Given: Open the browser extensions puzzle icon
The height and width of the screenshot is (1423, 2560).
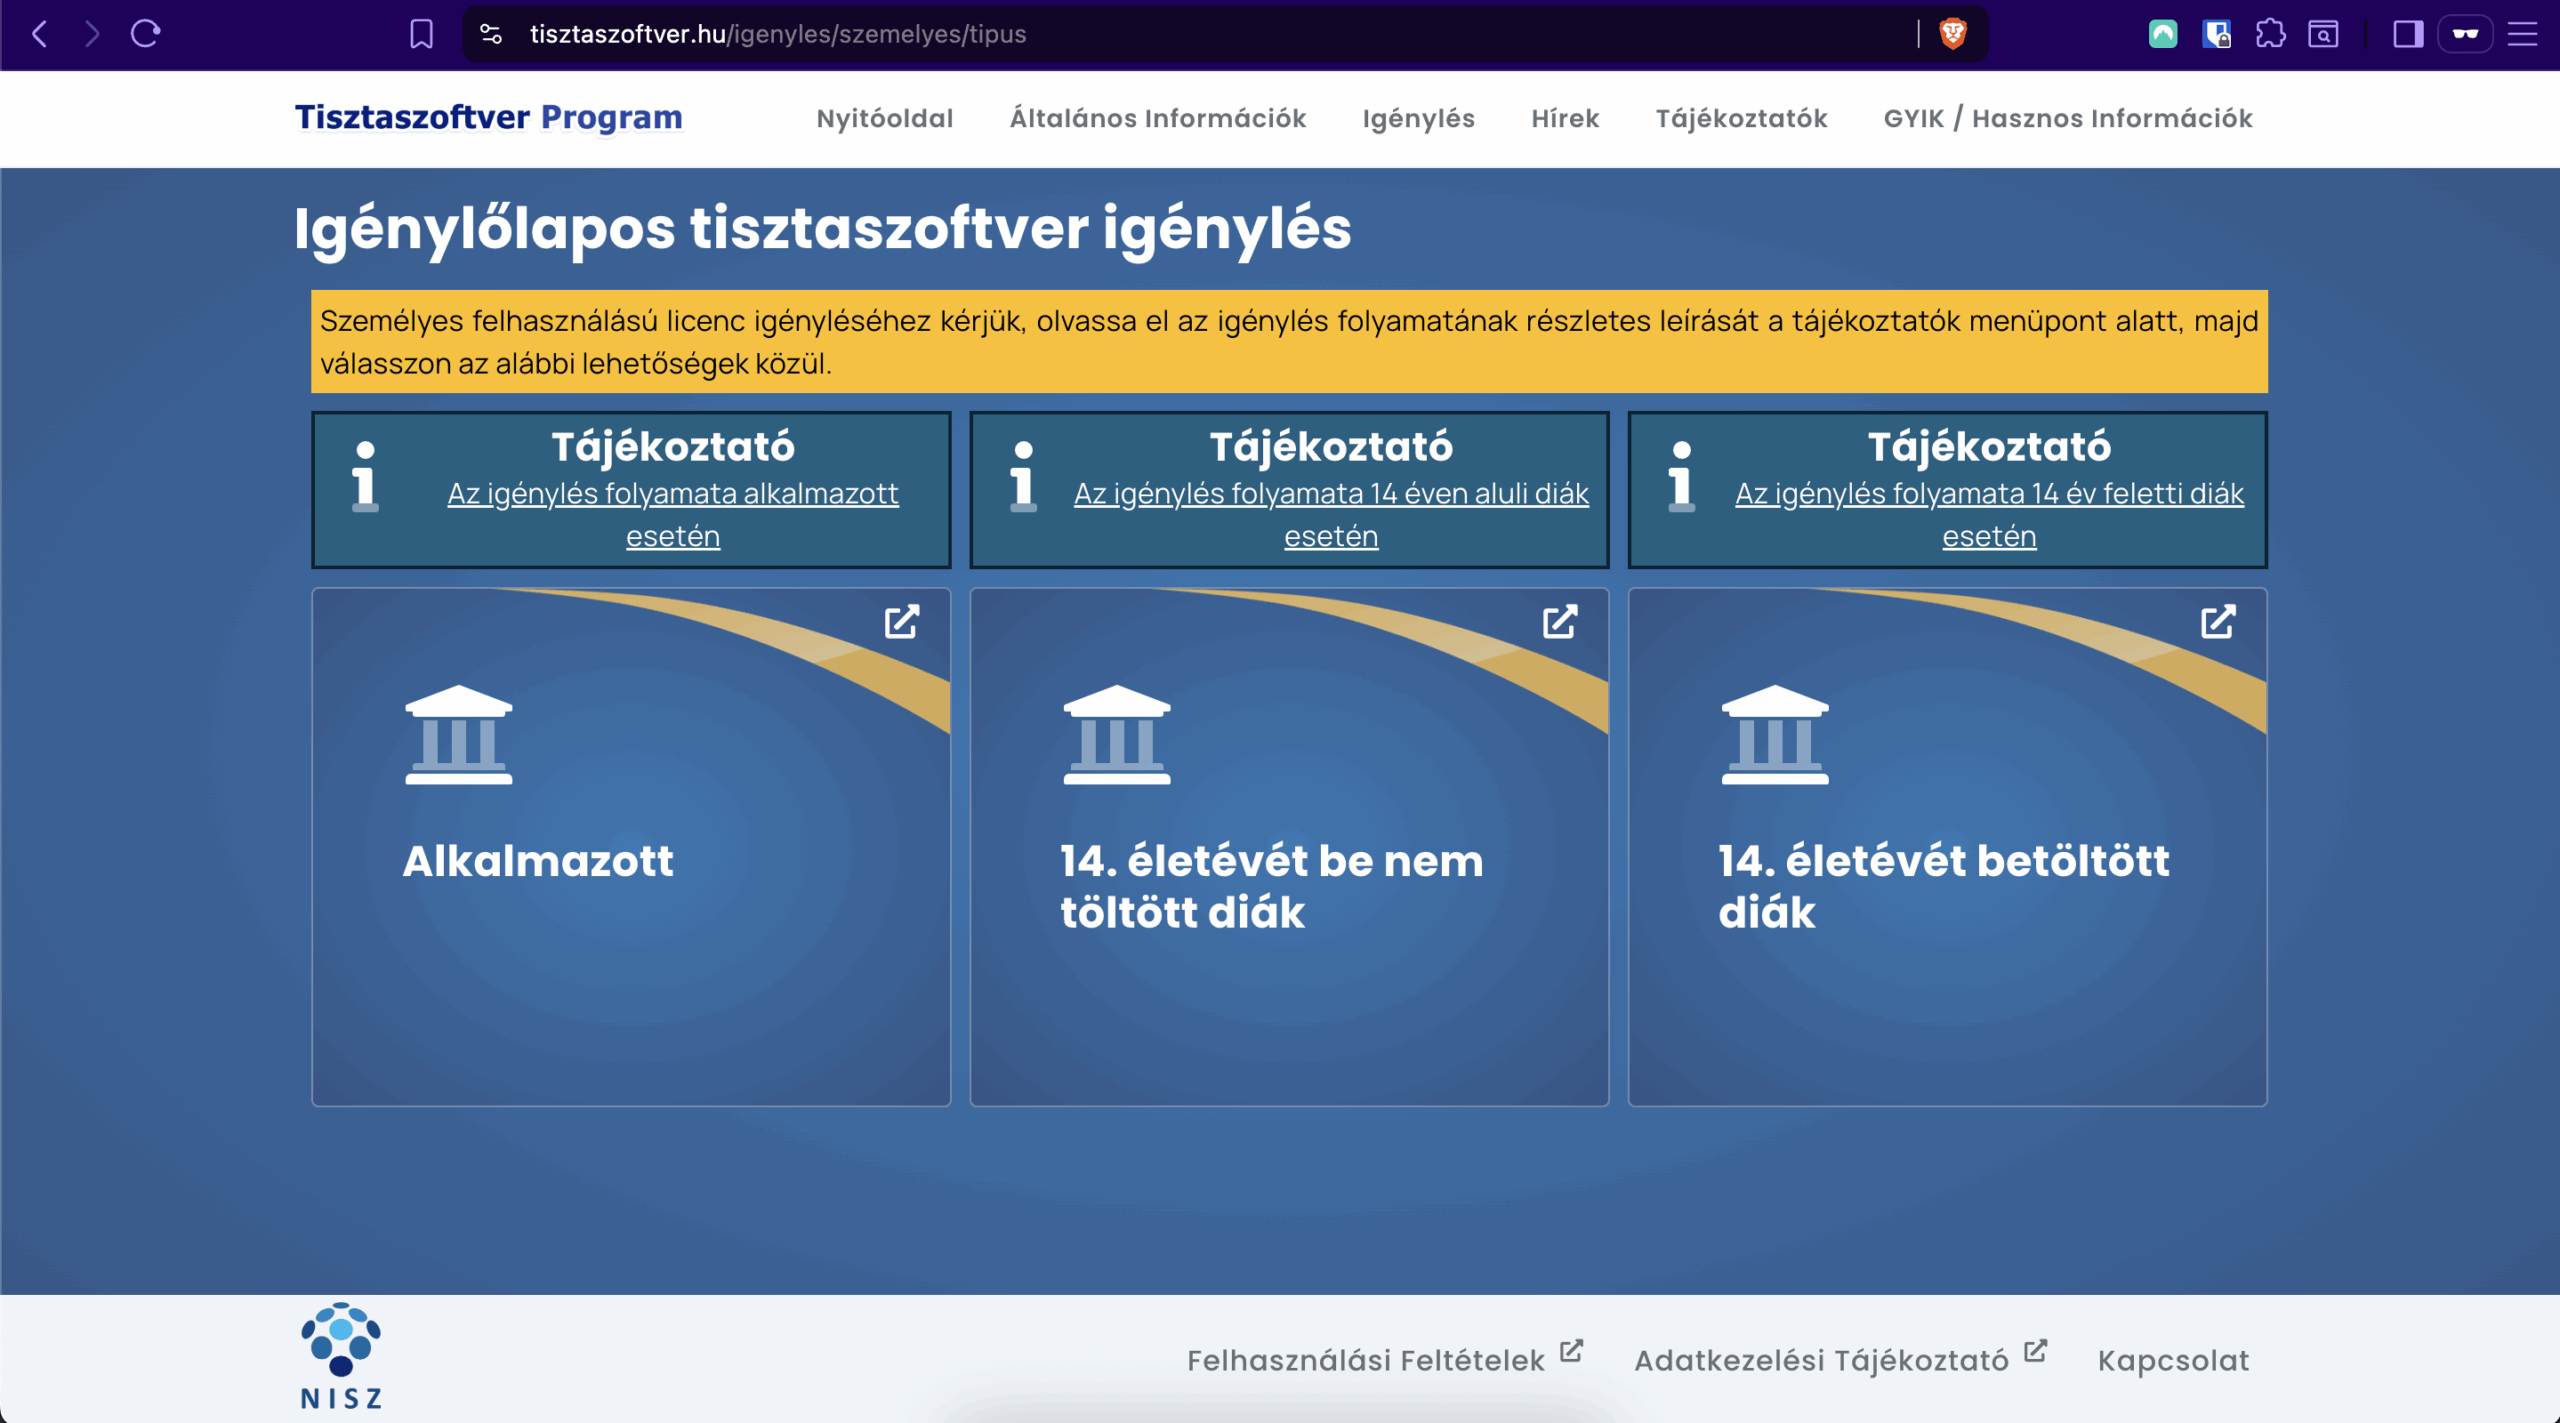Looking at the screenshot, I should click(2271, 33).
